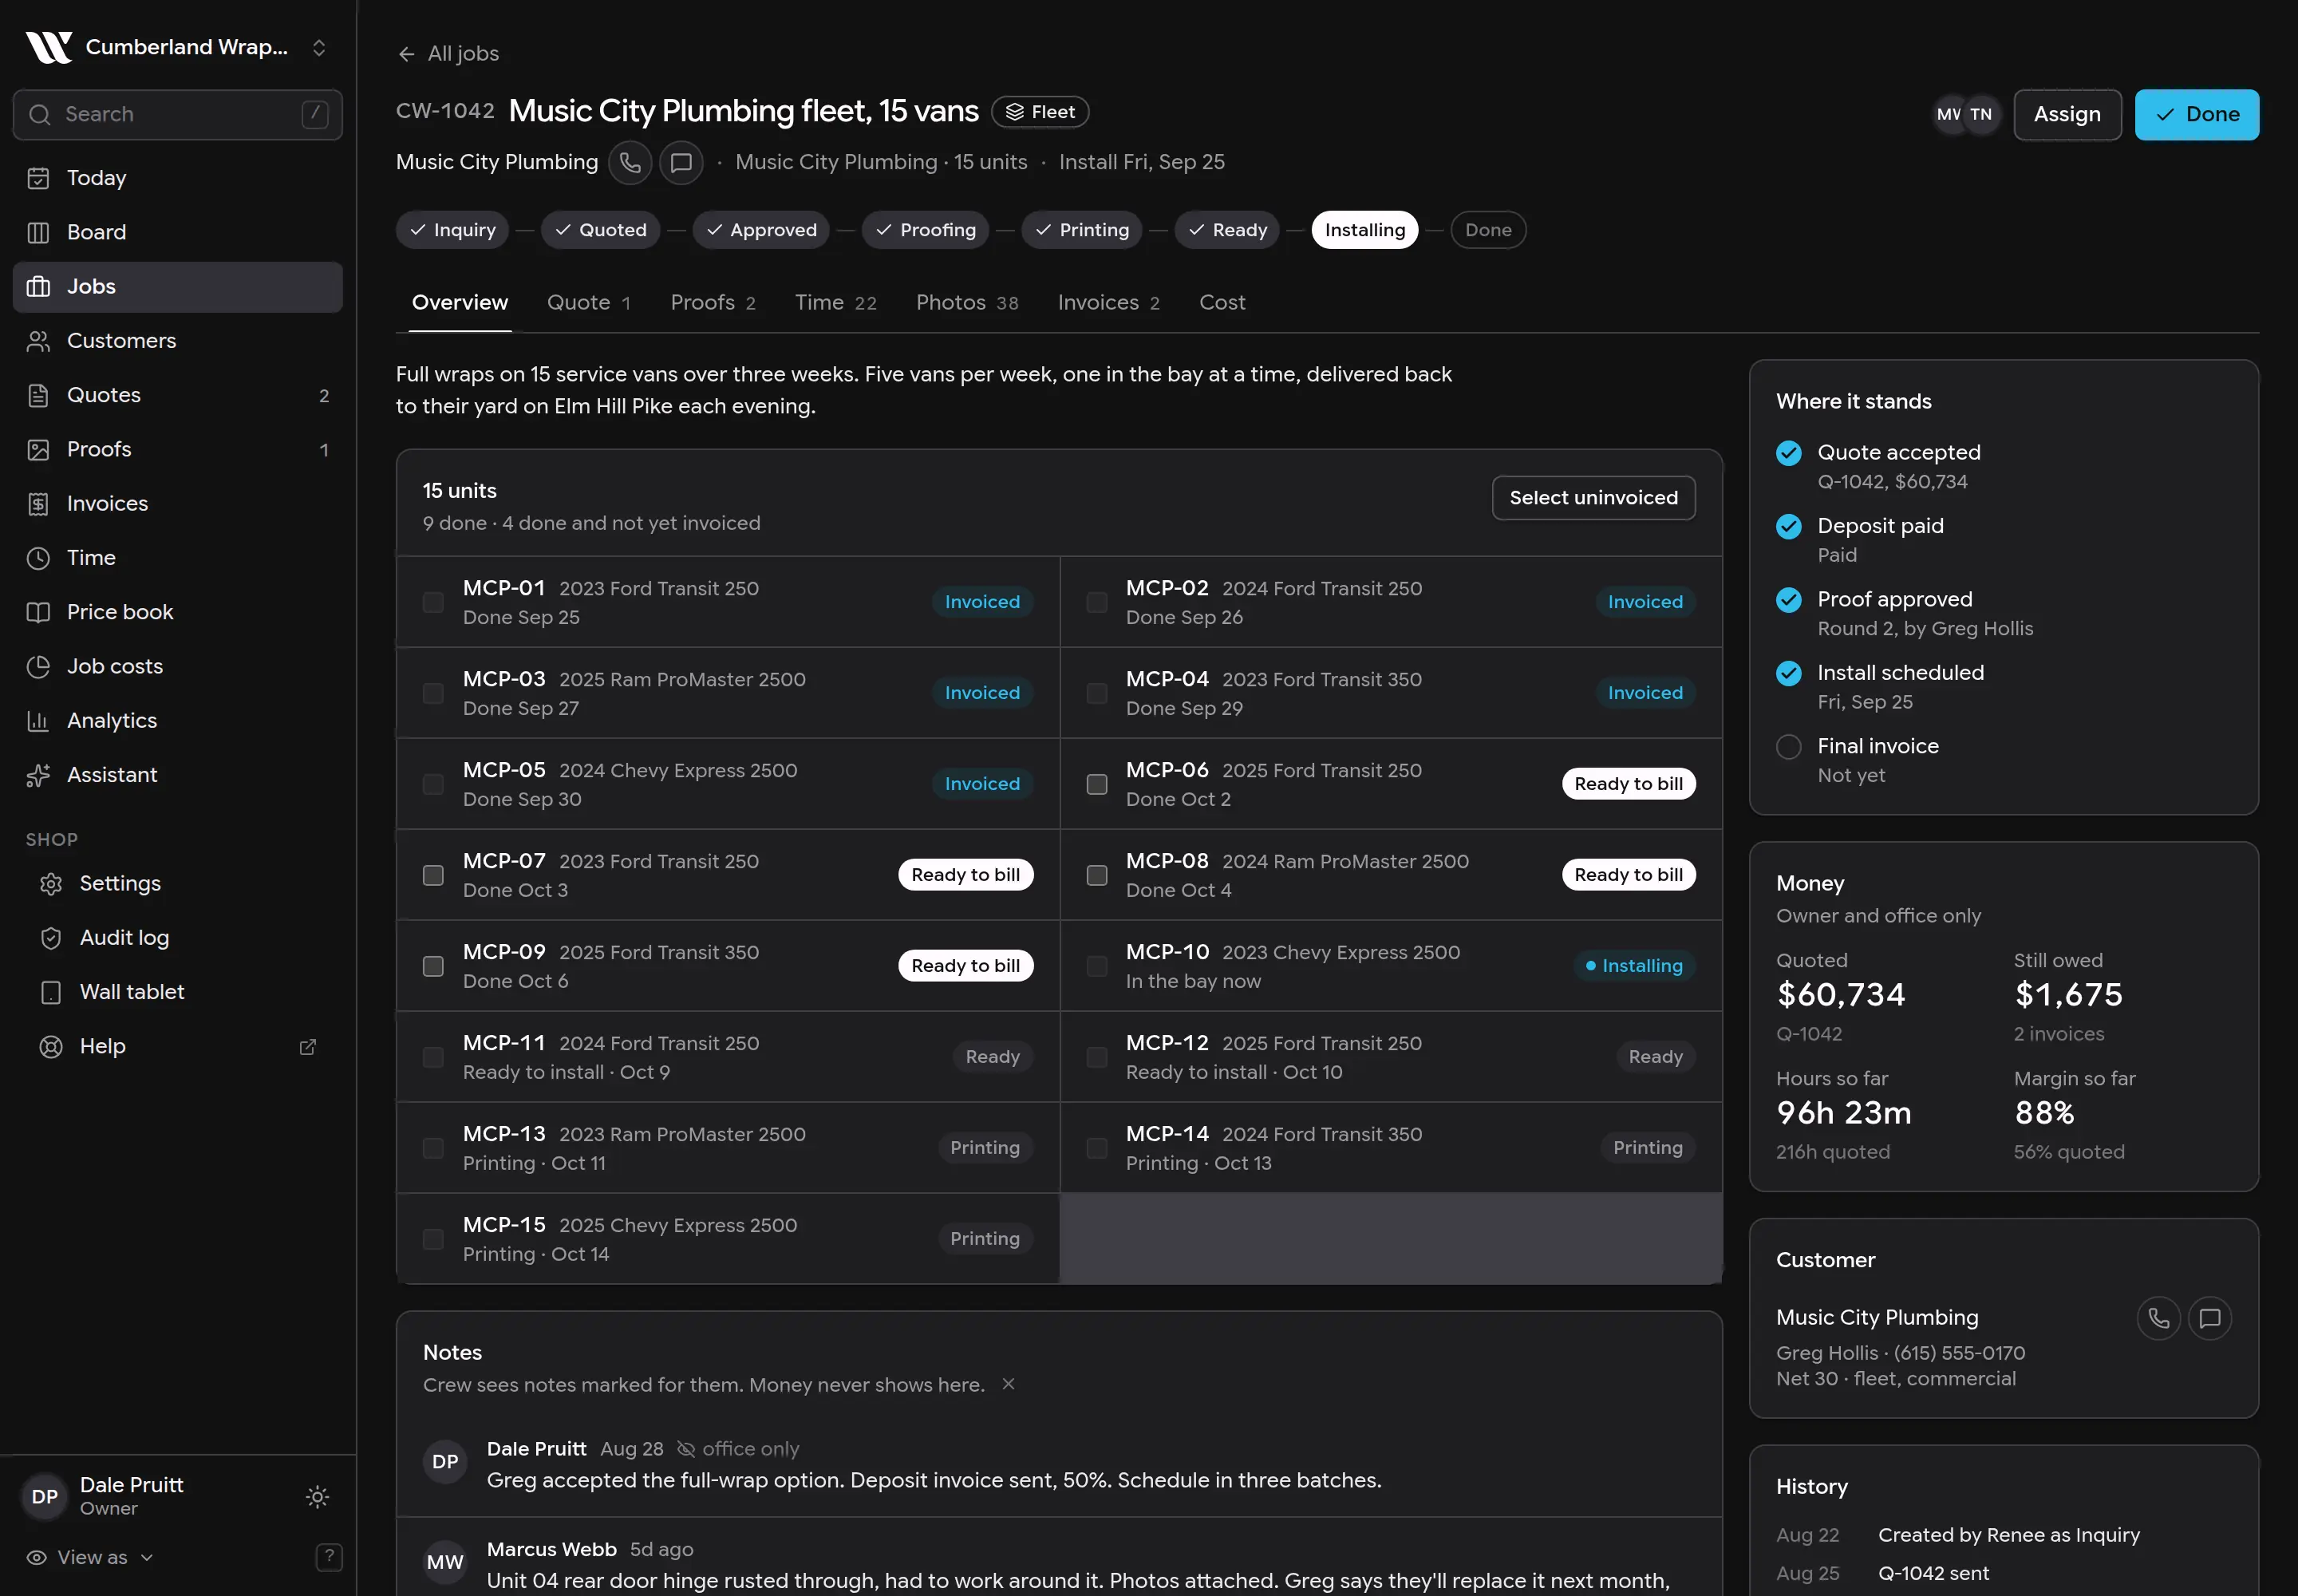This screenshot has width=2298, height=1596.
Task: Open the Price book
Action: [177, 612]
